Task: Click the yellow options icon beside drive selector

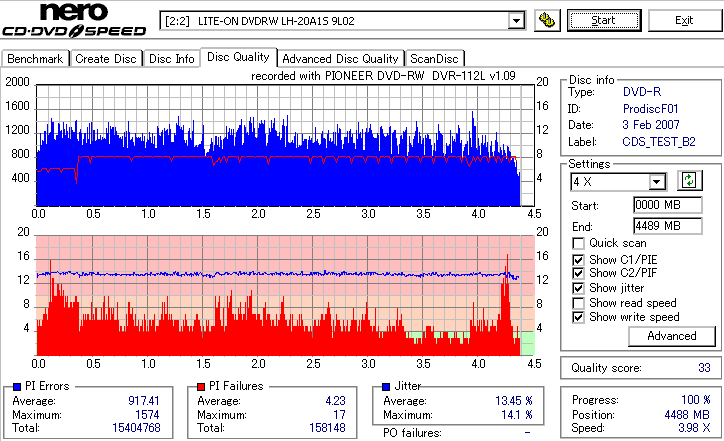Action: [547, 21]
